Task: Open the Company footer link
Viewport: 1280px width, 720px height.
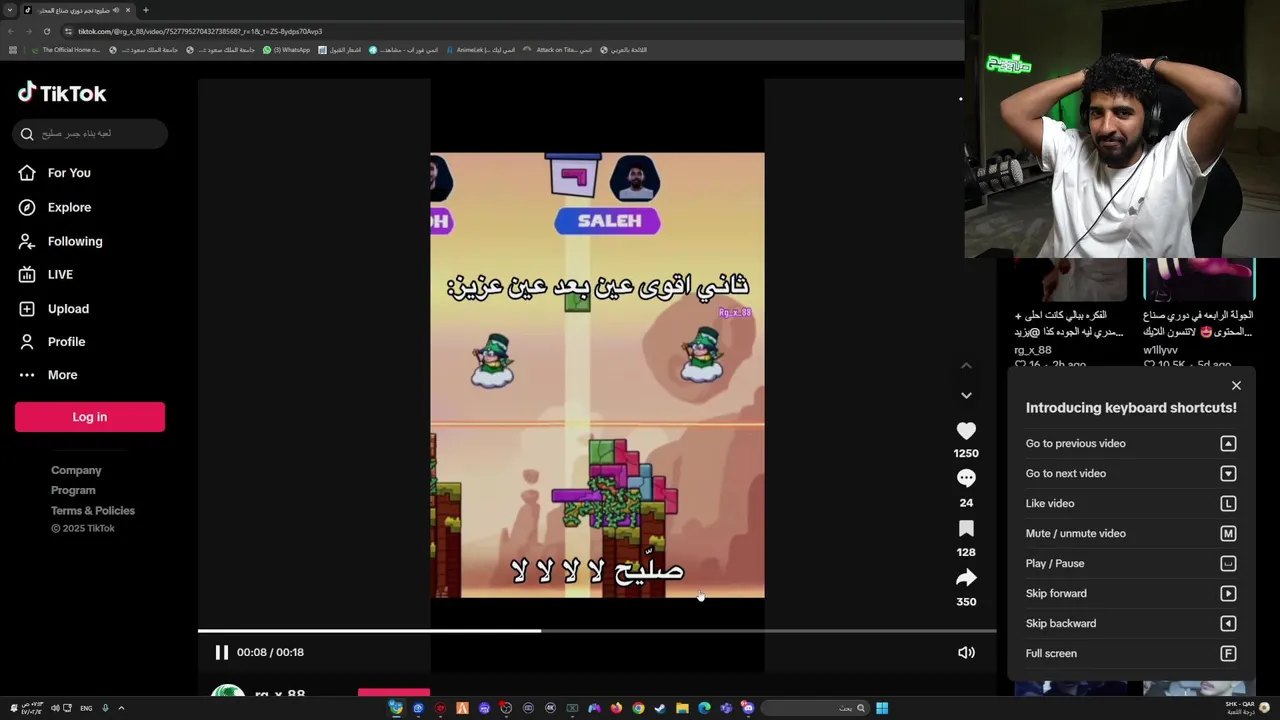Action: click(x=76, y=470)
